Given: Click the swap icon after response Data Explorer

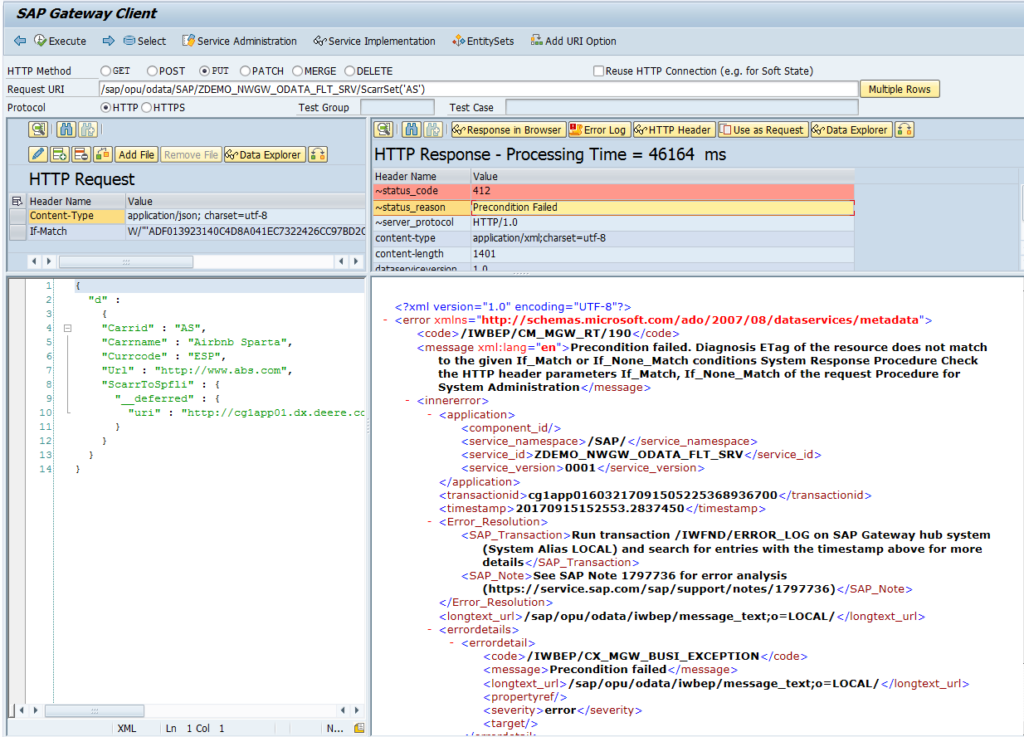Looking at the screenshot, I should tap(904, 129).
